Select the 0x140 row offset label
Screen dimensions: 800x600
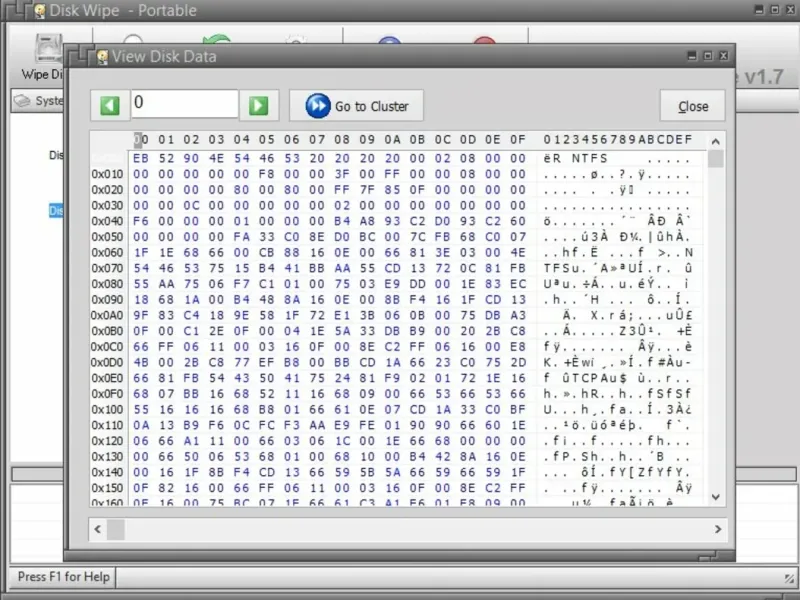107,473
